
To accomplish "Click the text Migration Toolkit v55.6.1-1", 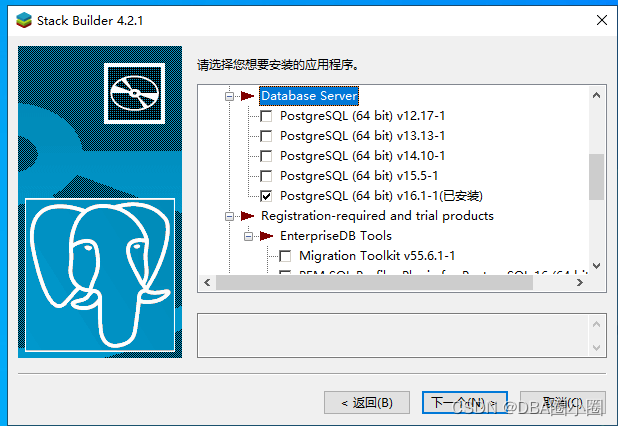I will pos(377,256).
